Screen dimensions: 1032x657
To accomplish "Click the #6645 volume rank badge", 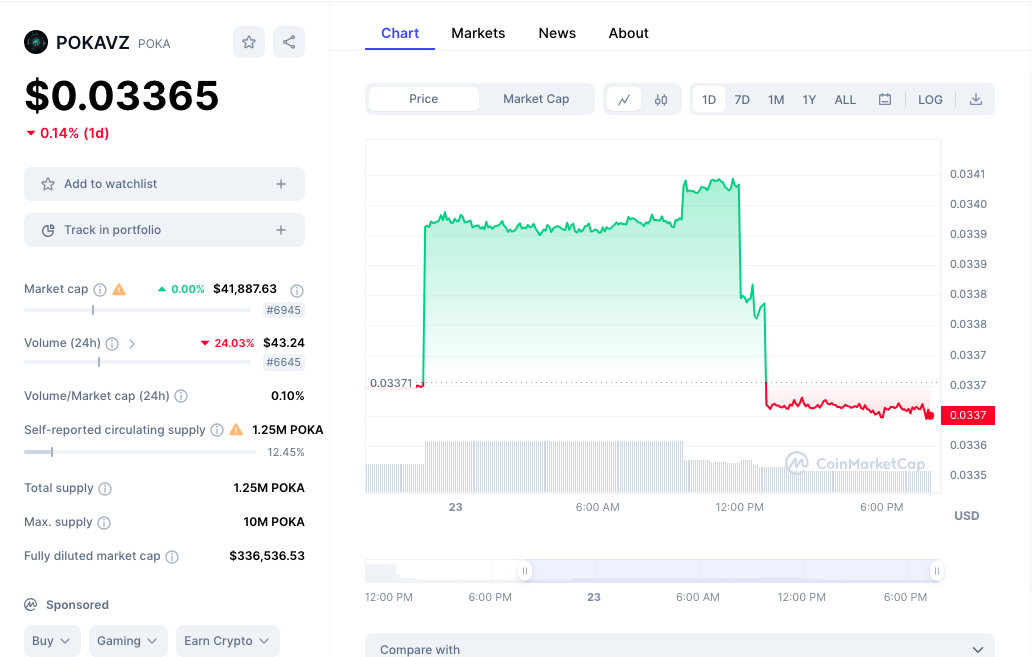I will pos(284,362).
